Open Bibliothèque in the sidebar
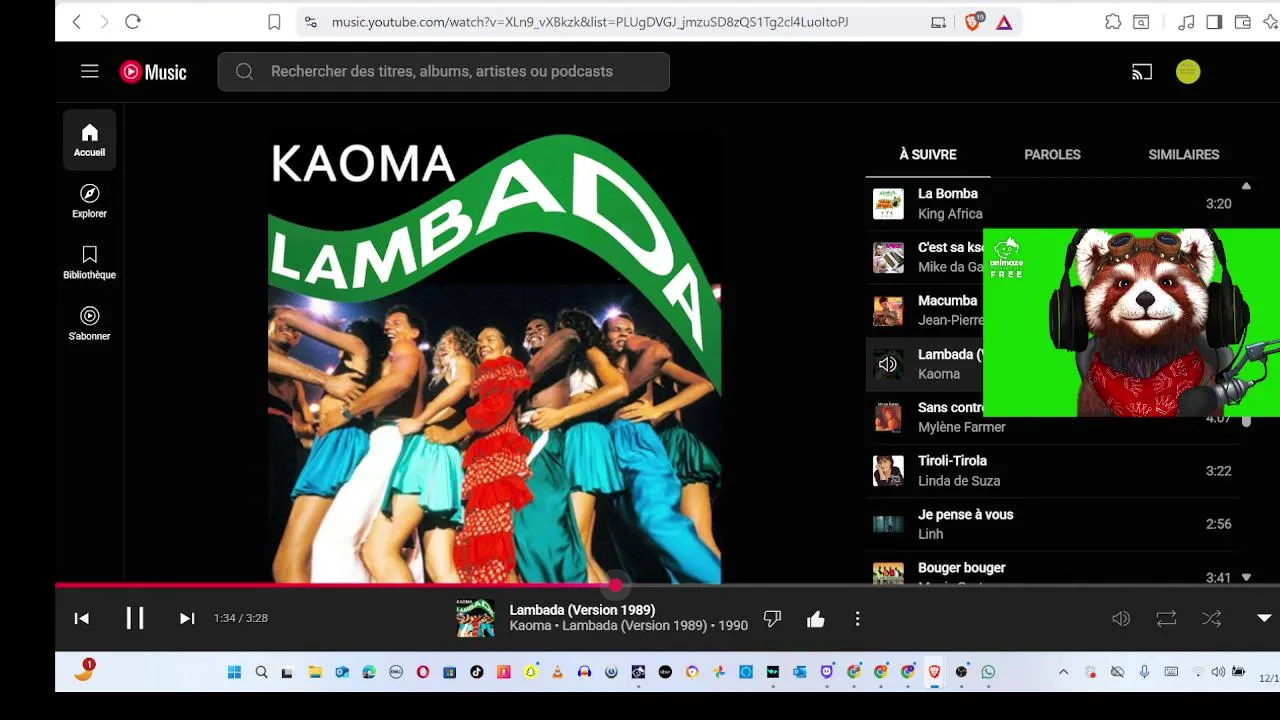Screen dimensions: 1280x720 point(89,262)
